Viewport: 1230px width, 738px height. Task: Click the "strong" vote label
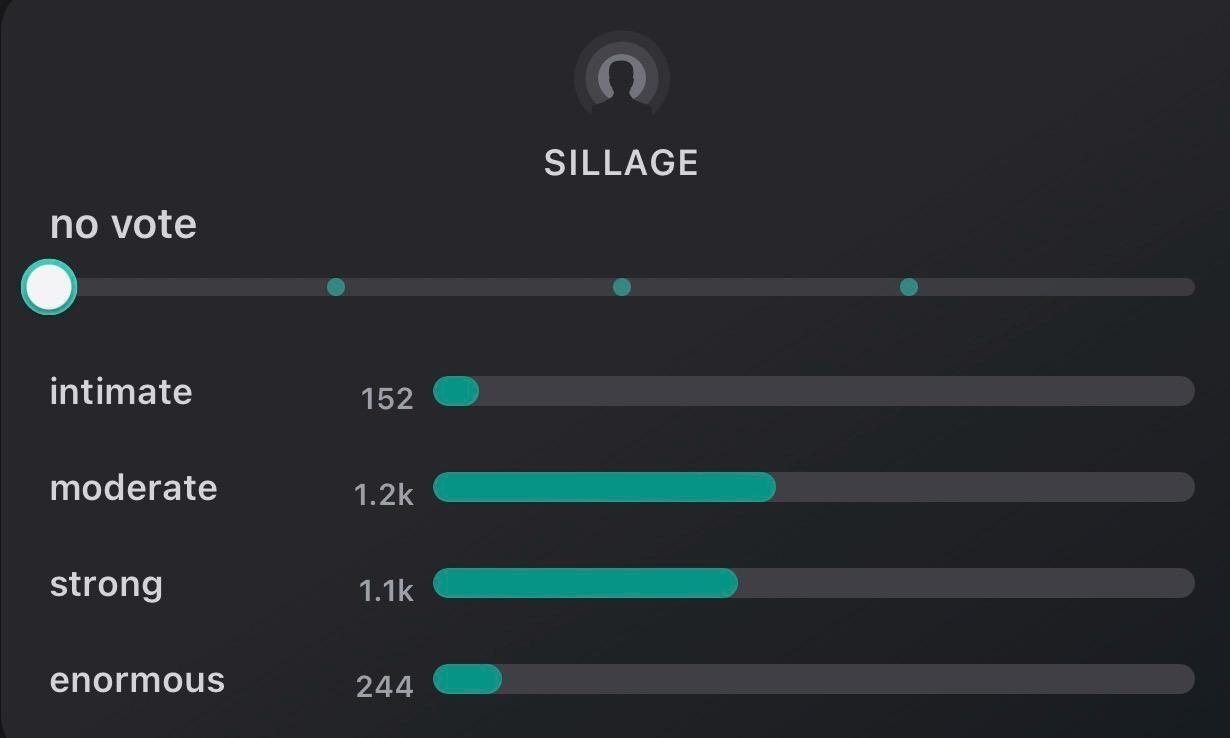click(x=106, y=584)
